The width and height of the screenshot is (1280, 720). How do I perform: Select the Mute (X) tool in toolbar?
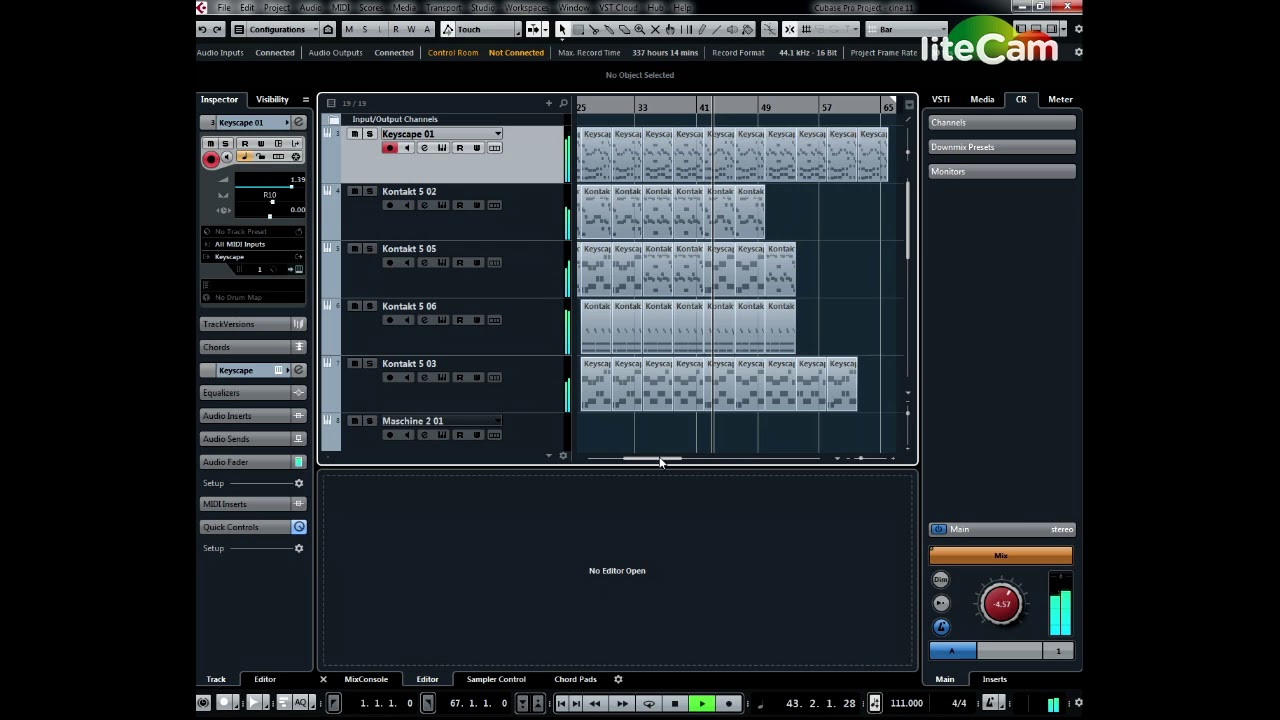tap(655, 29)
